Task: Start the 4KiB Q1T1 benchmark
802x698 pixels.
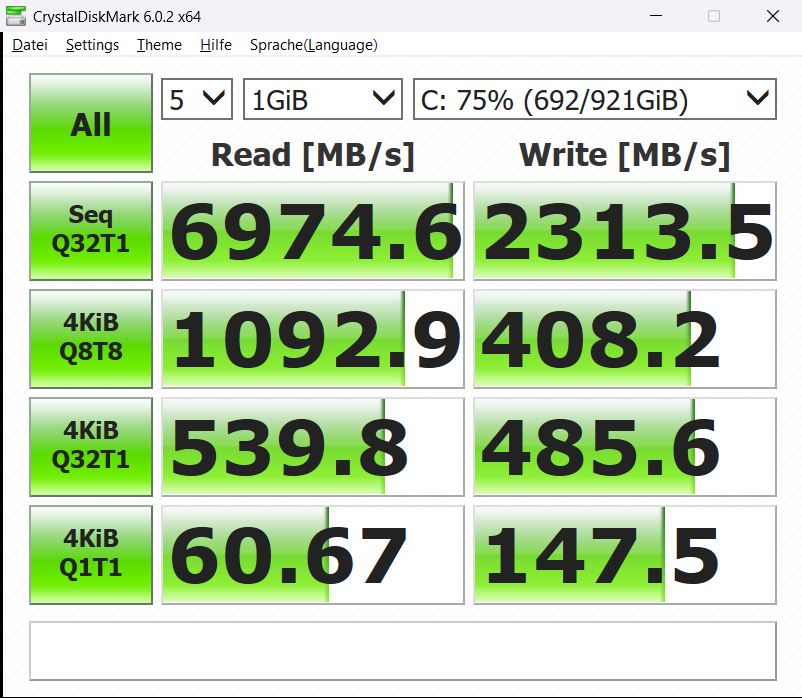Action: 91,554
